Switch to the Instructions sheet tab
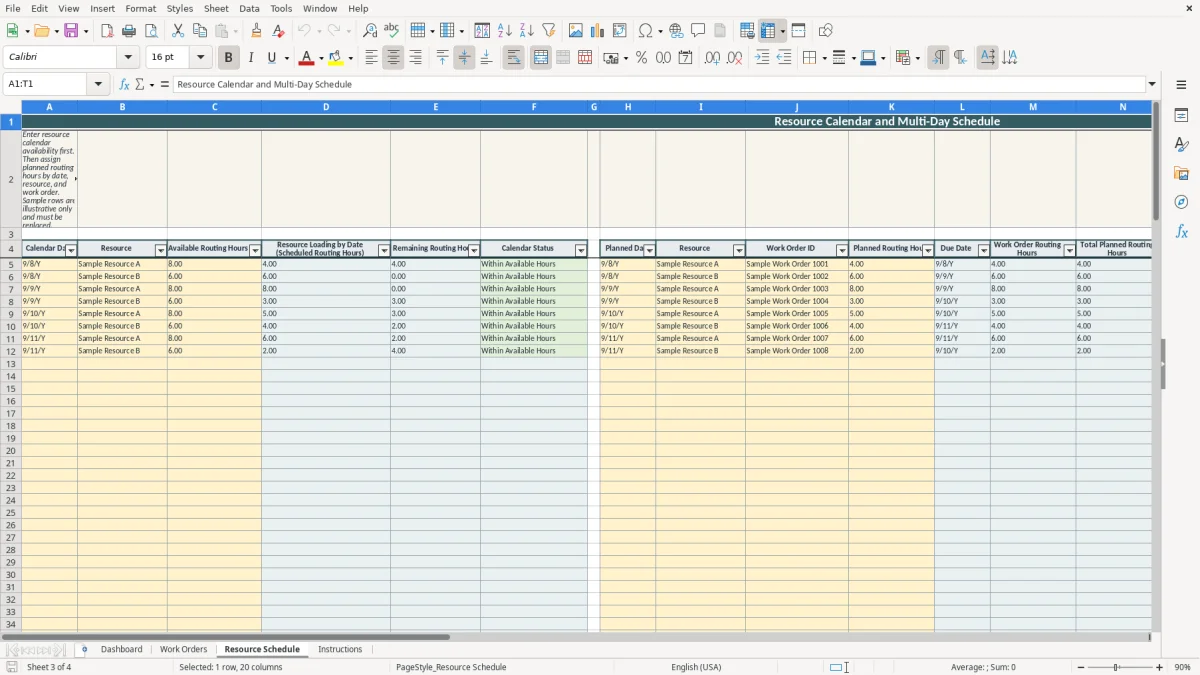Screen dimensions: 1200x675 (x=340, y=649)
